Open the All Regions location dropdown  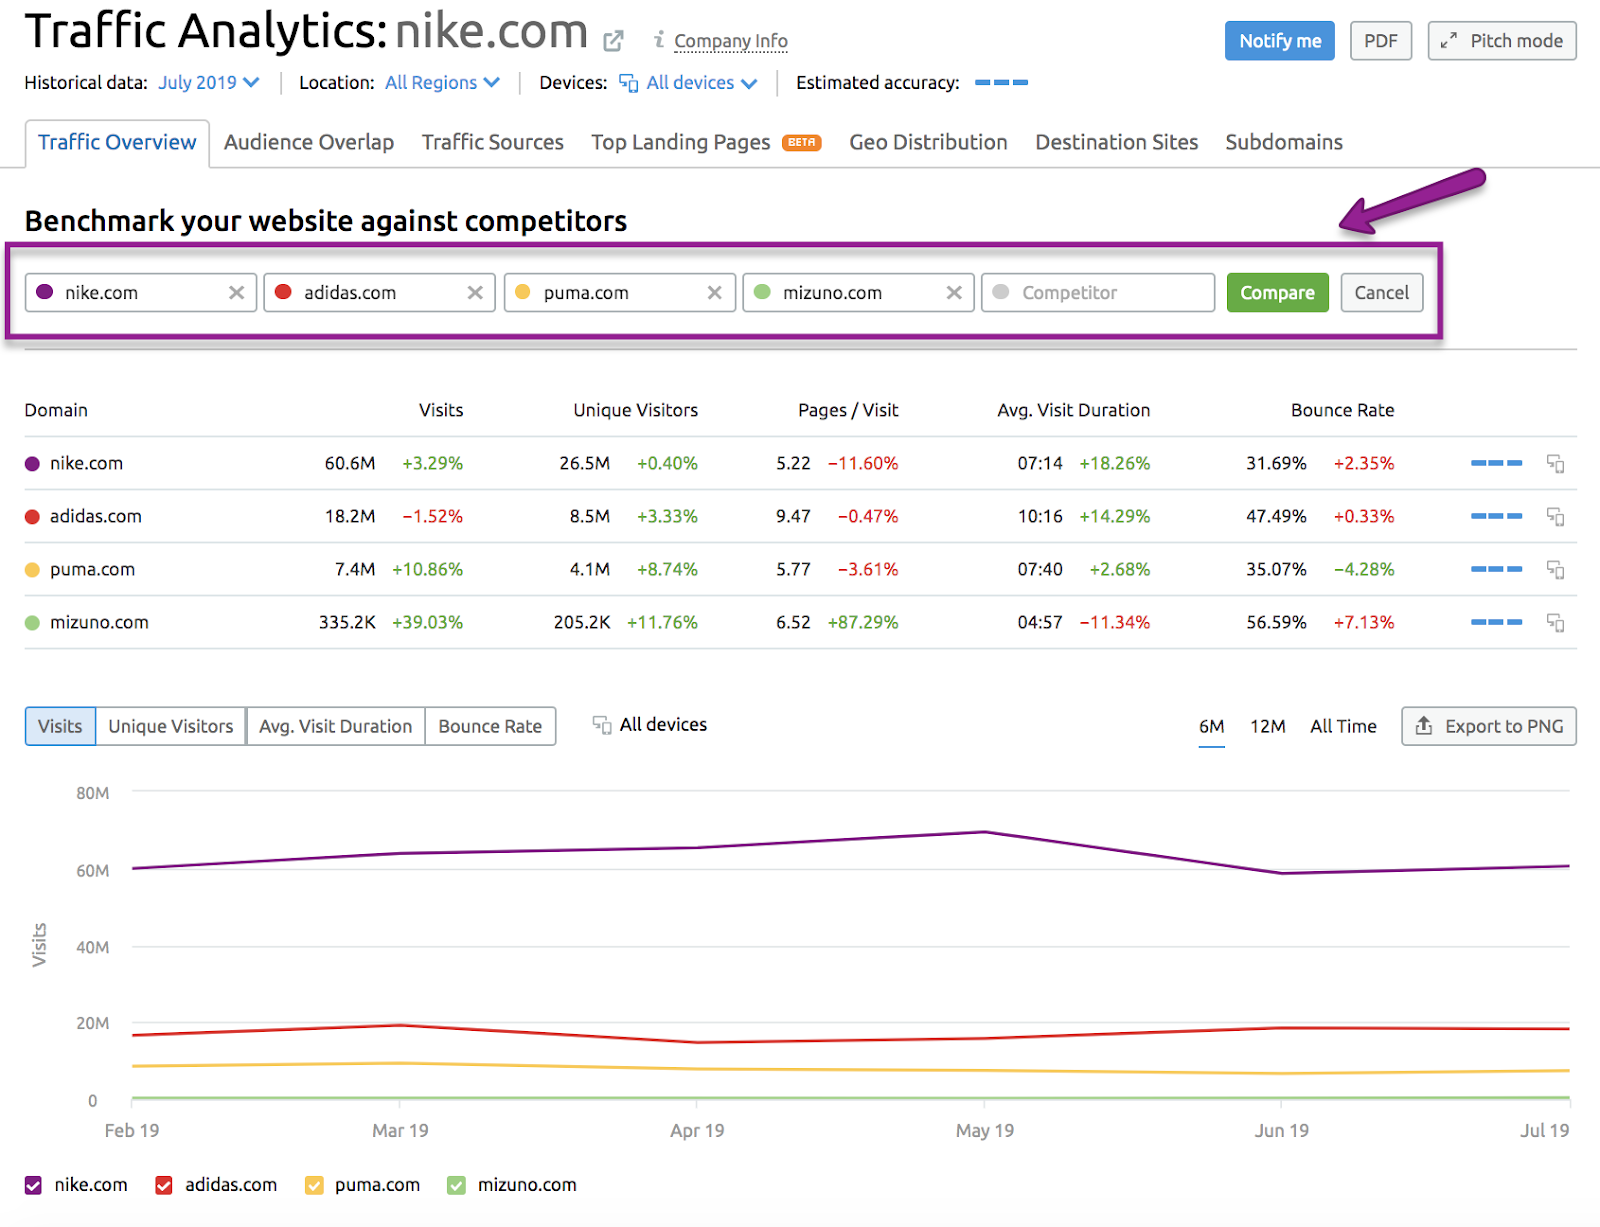coord(442,83)
